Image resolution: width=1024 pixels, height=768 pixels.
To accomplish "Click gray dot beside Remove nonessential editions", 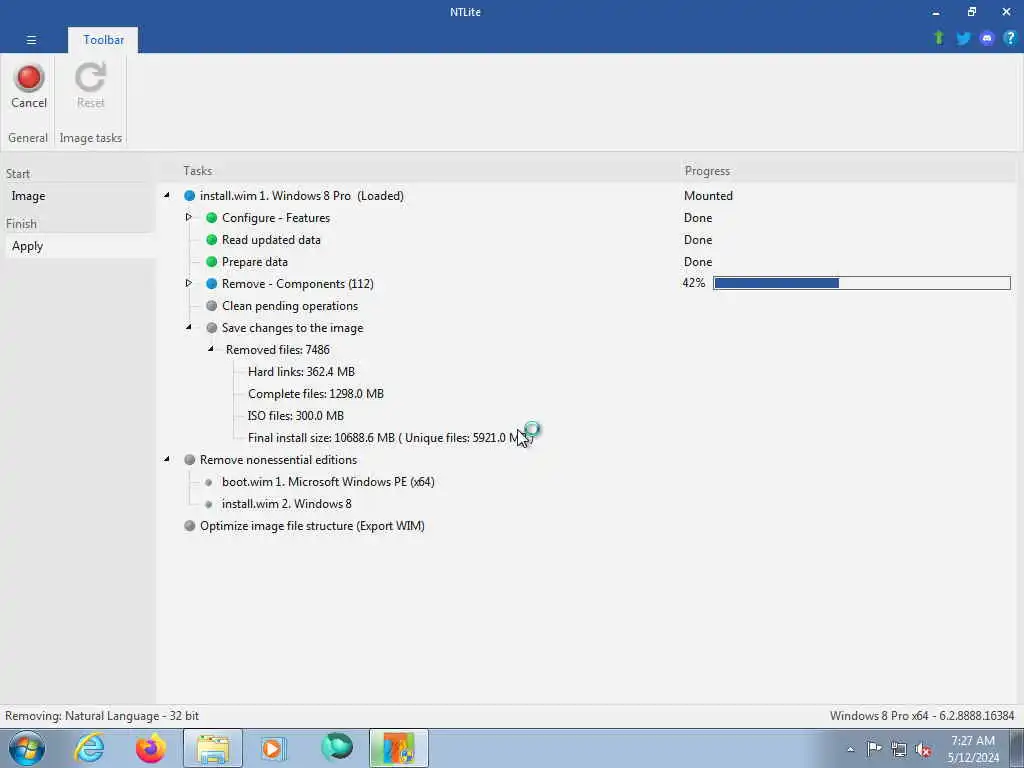I will 189,460.
